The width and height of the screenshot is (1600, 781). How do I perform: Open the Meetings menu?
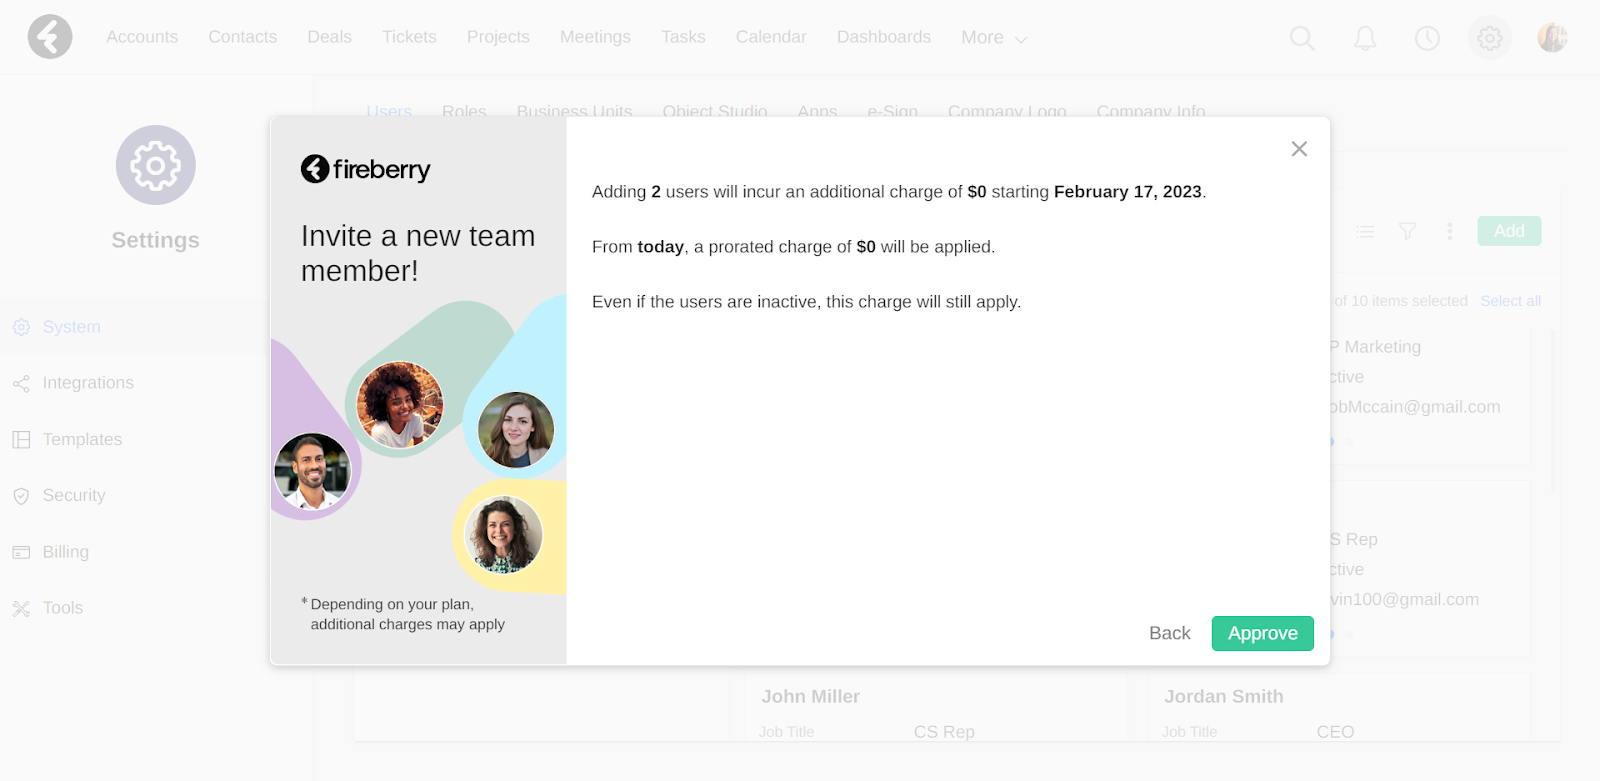click(595, 37)
